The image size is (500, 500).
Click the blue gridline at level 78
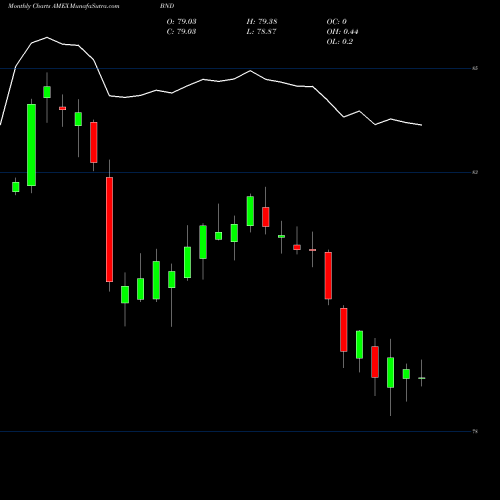235,432
